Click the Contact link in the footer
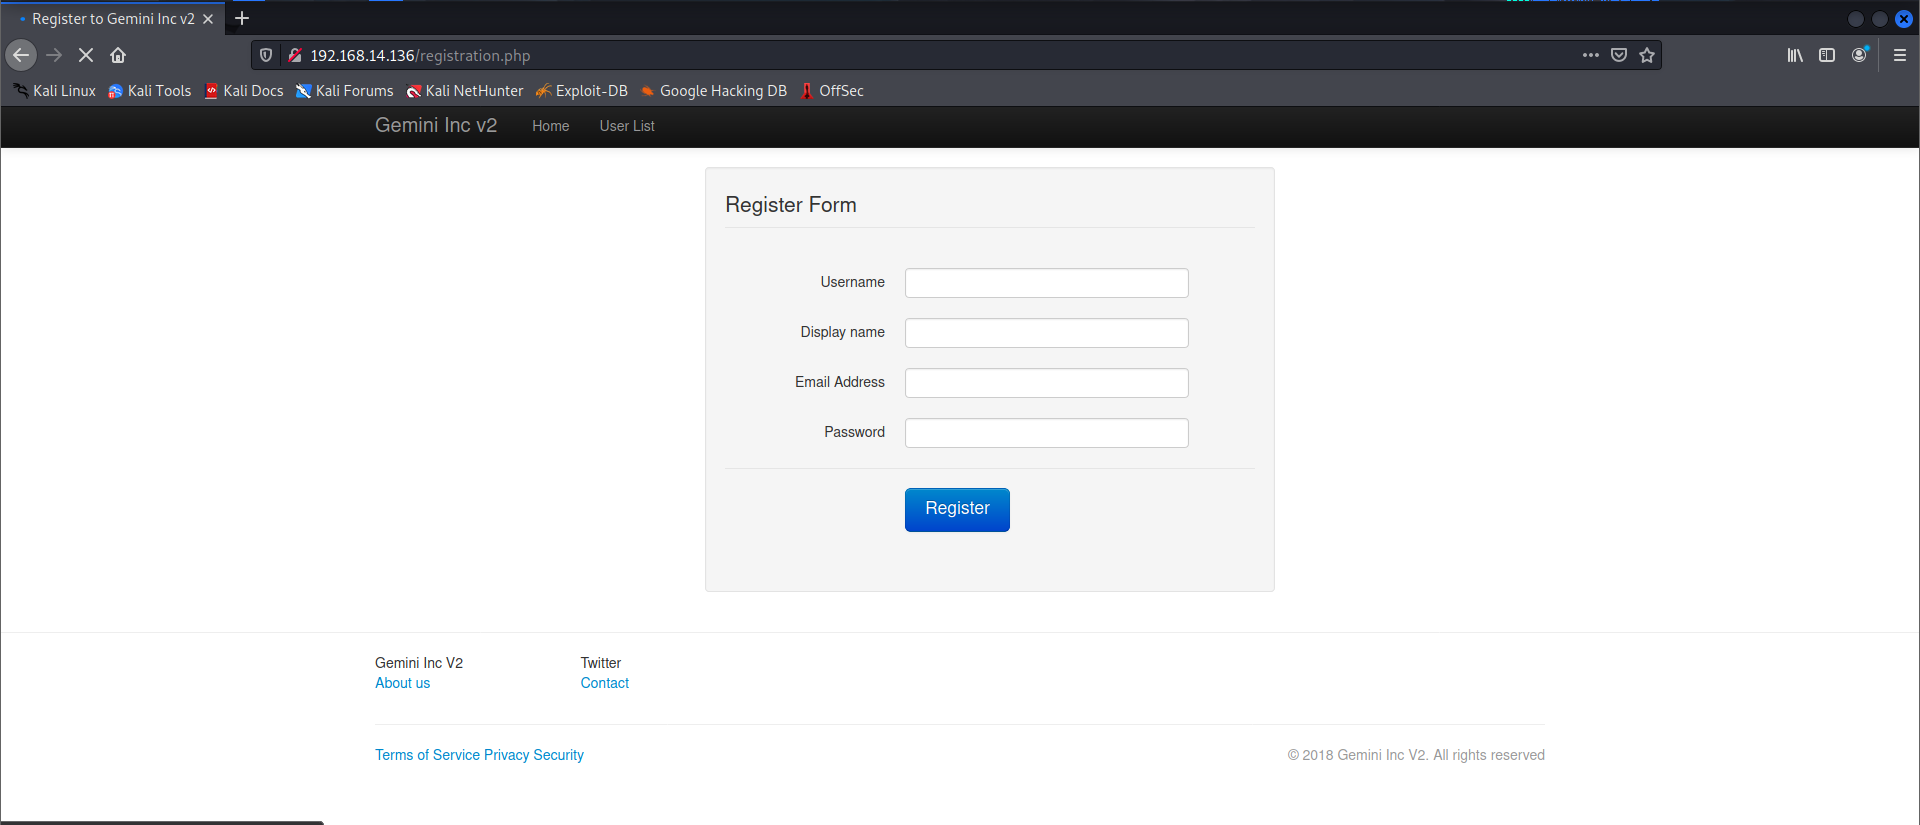The height and width of the screenshot is (825, 1920). coord(604,683)
